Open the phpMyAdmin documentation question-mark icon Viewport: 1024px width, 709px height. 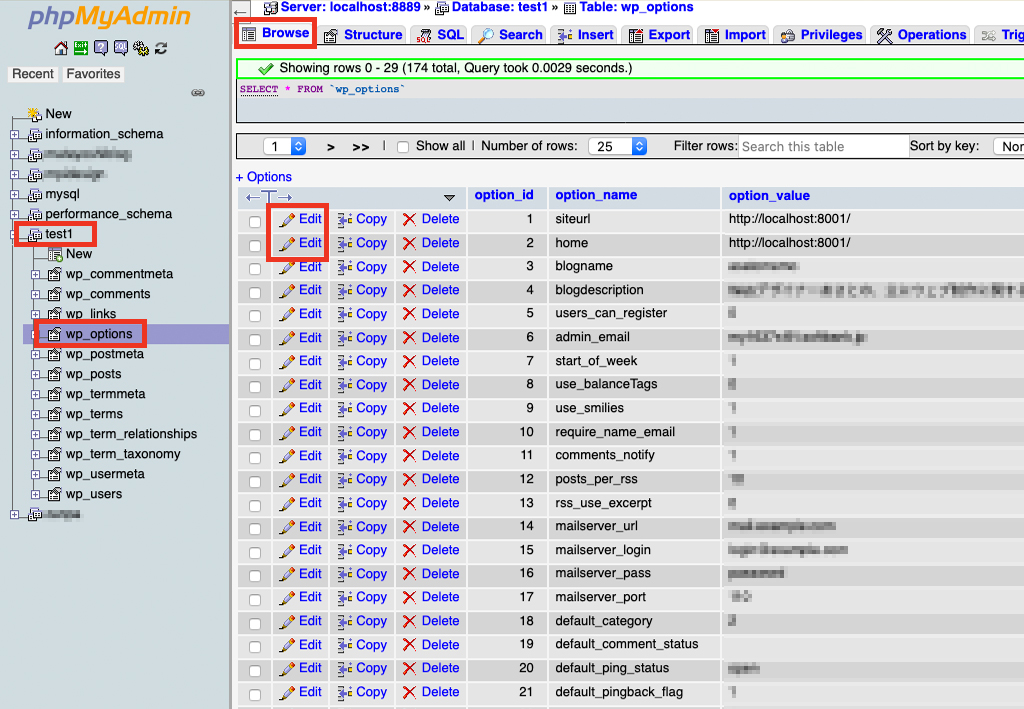click(x=101, y=48)
